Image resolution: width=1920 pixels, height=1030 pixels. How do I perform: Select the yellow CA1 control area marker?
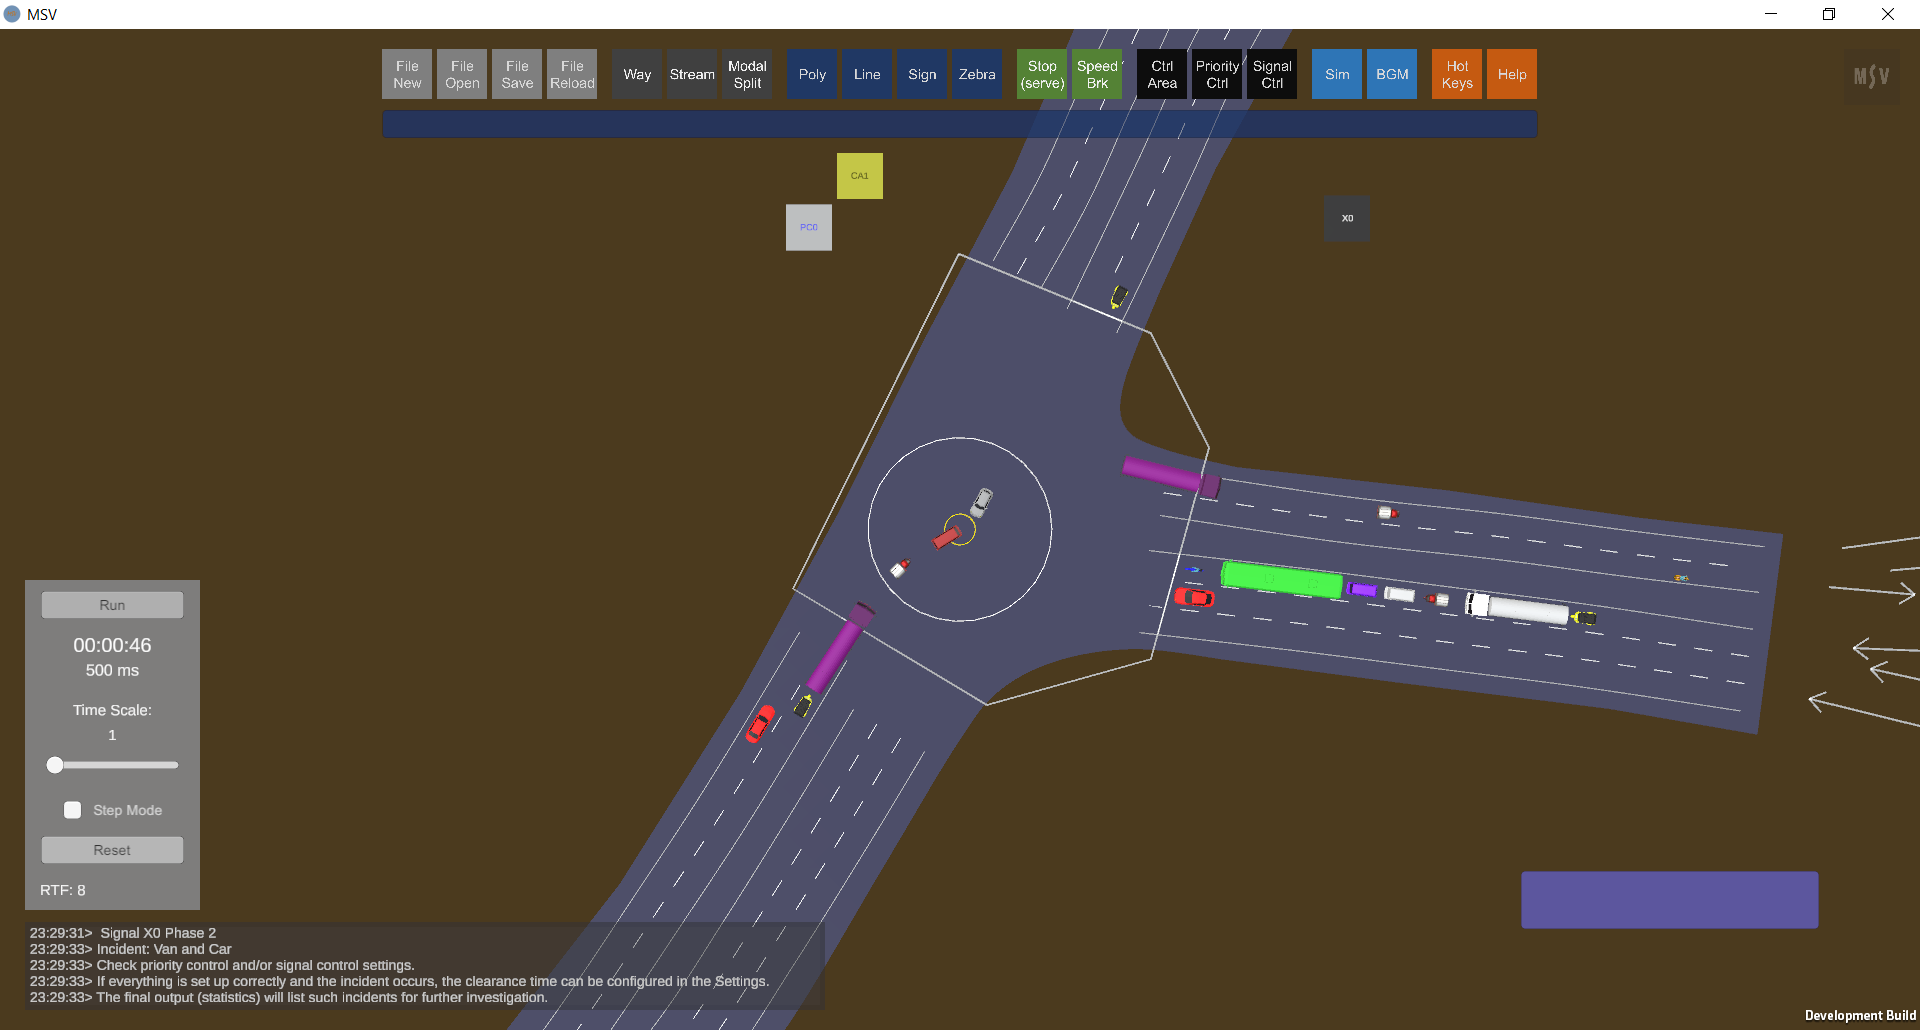coord(859,176)
